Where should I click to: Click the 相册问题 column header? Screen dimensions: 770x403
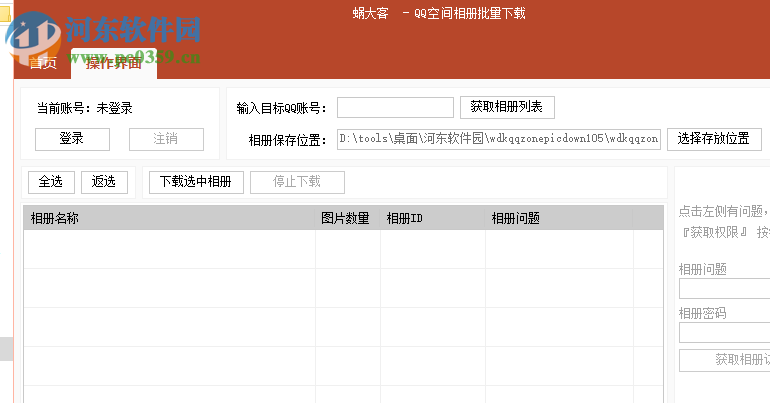[x=559, y=218]
